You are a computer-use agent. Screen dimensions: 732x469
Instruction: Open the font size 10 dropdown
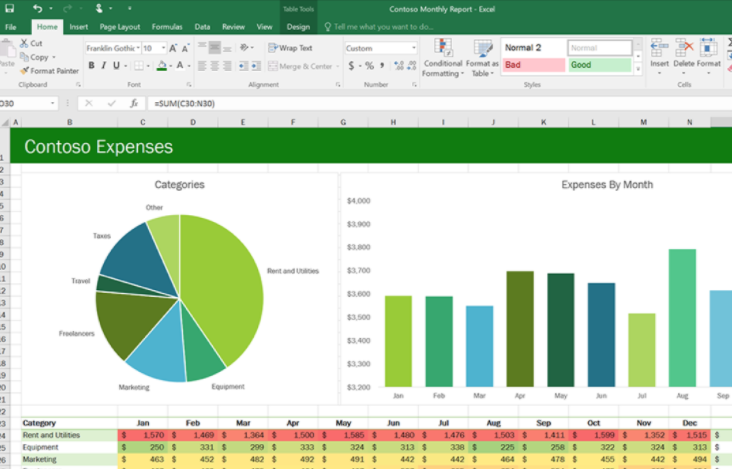point(163,48)
